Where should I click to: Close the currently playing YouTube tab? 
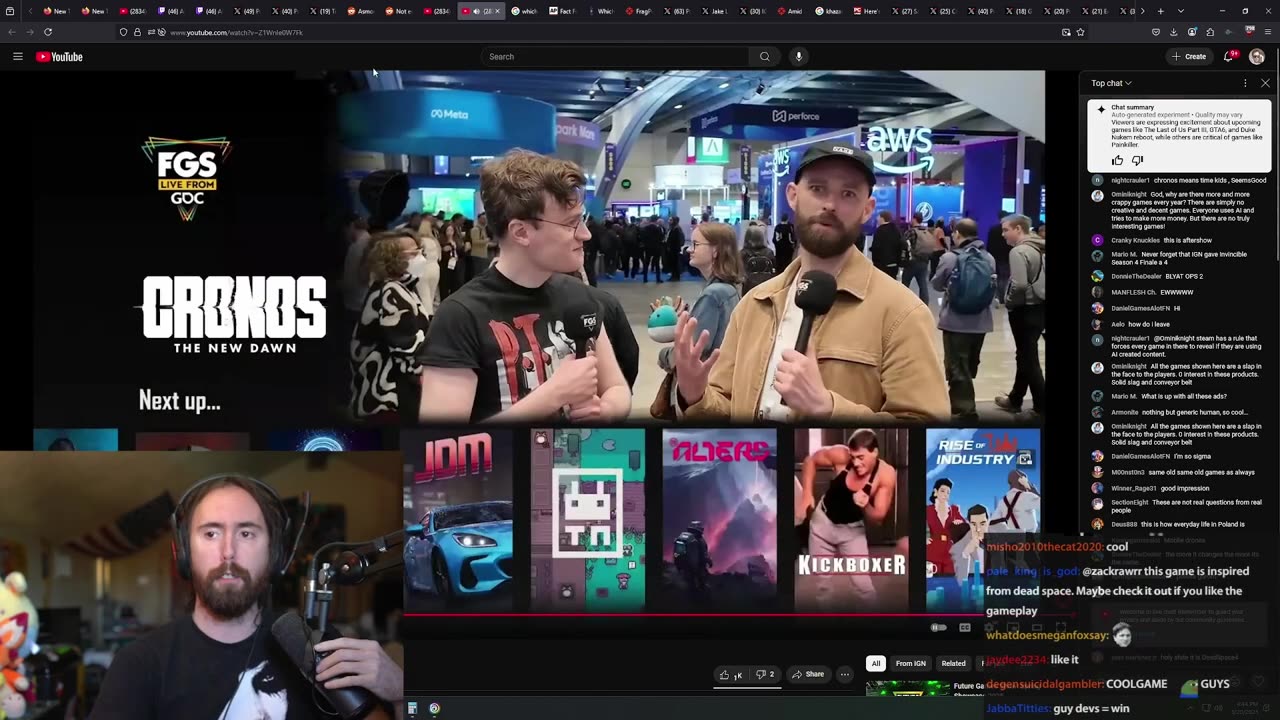pyautogui.click(x=497, y=11)
